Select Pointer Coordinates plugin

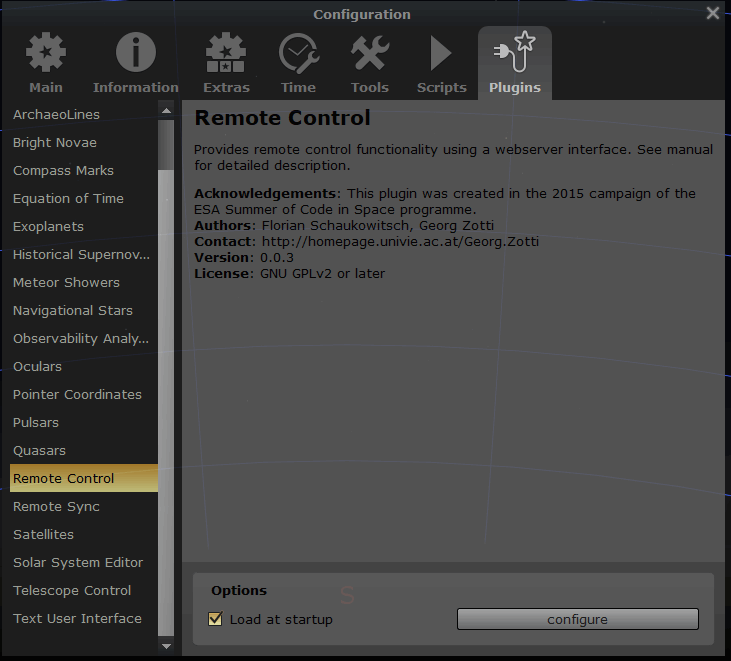click(x=84, y=394)
